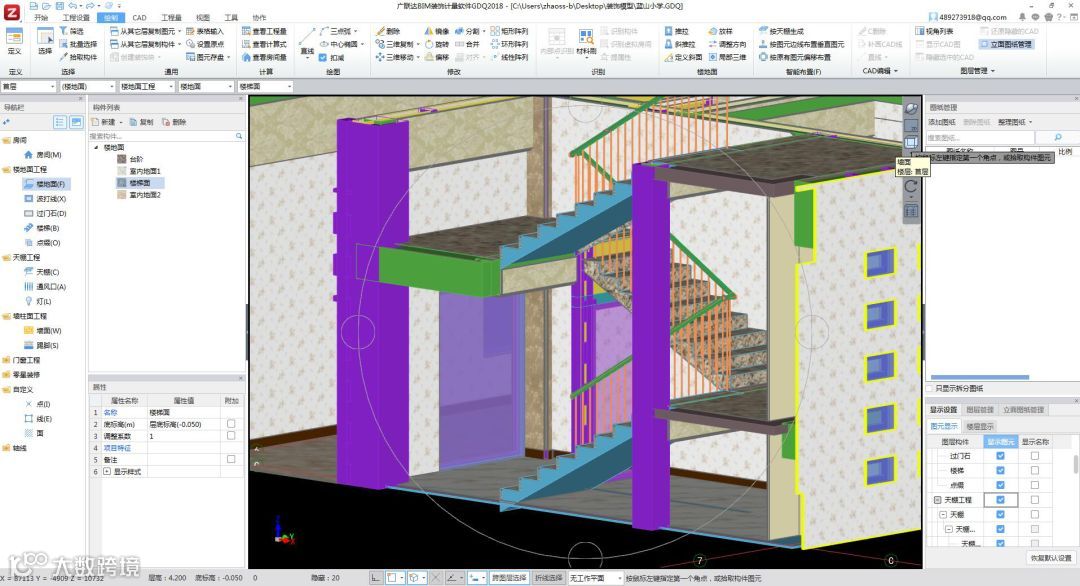Collapse 天棚工程 node in layer list
The image size is (1080, 586).
937,500
